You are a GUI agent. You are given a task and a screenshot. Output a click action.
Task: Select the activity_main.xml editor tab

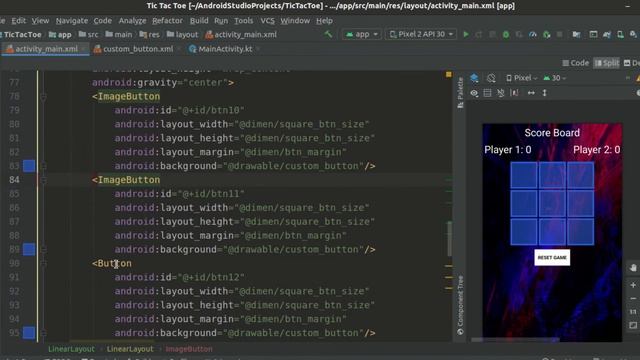point(46,49)
